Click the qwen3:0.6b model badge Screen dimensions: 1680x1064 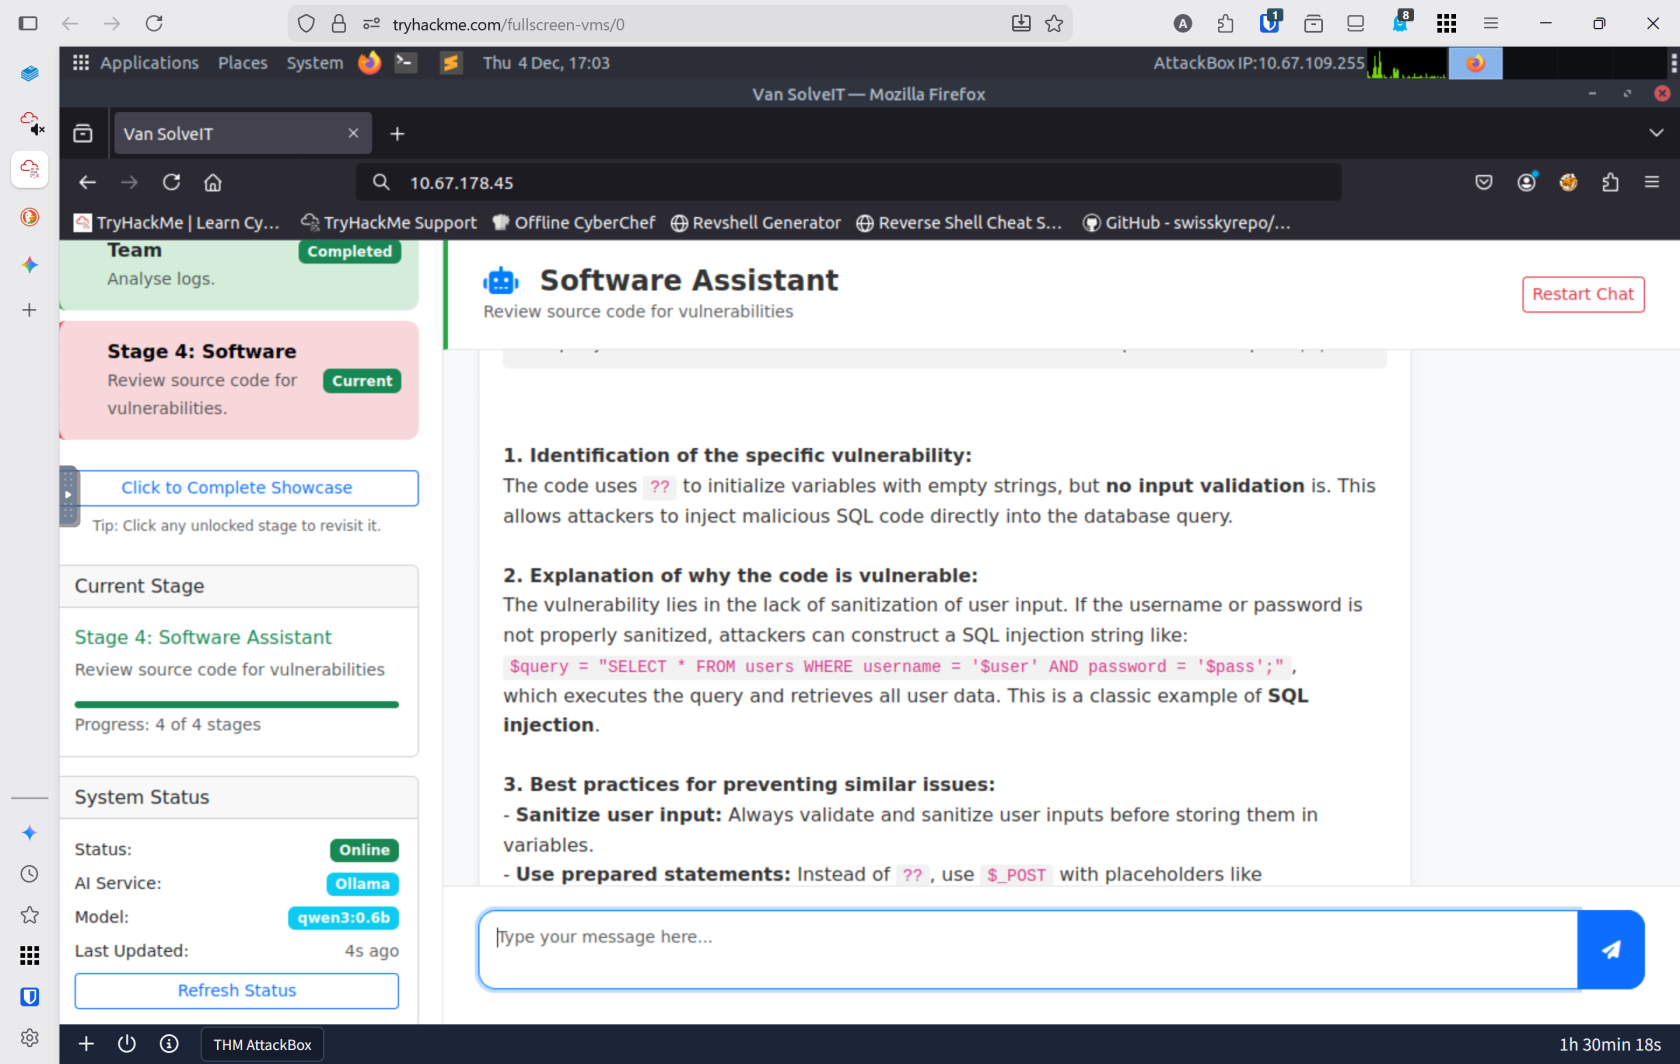pyautogui.click(x=343, y=918)
